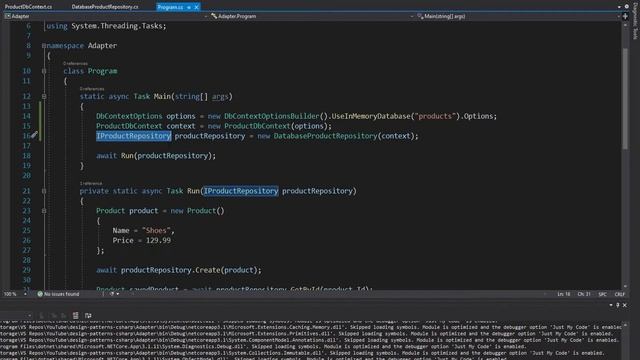Viewport: 640px width, 360px height.
Task: Open the Output window options dropdown arrow
Action: (611, 305)
